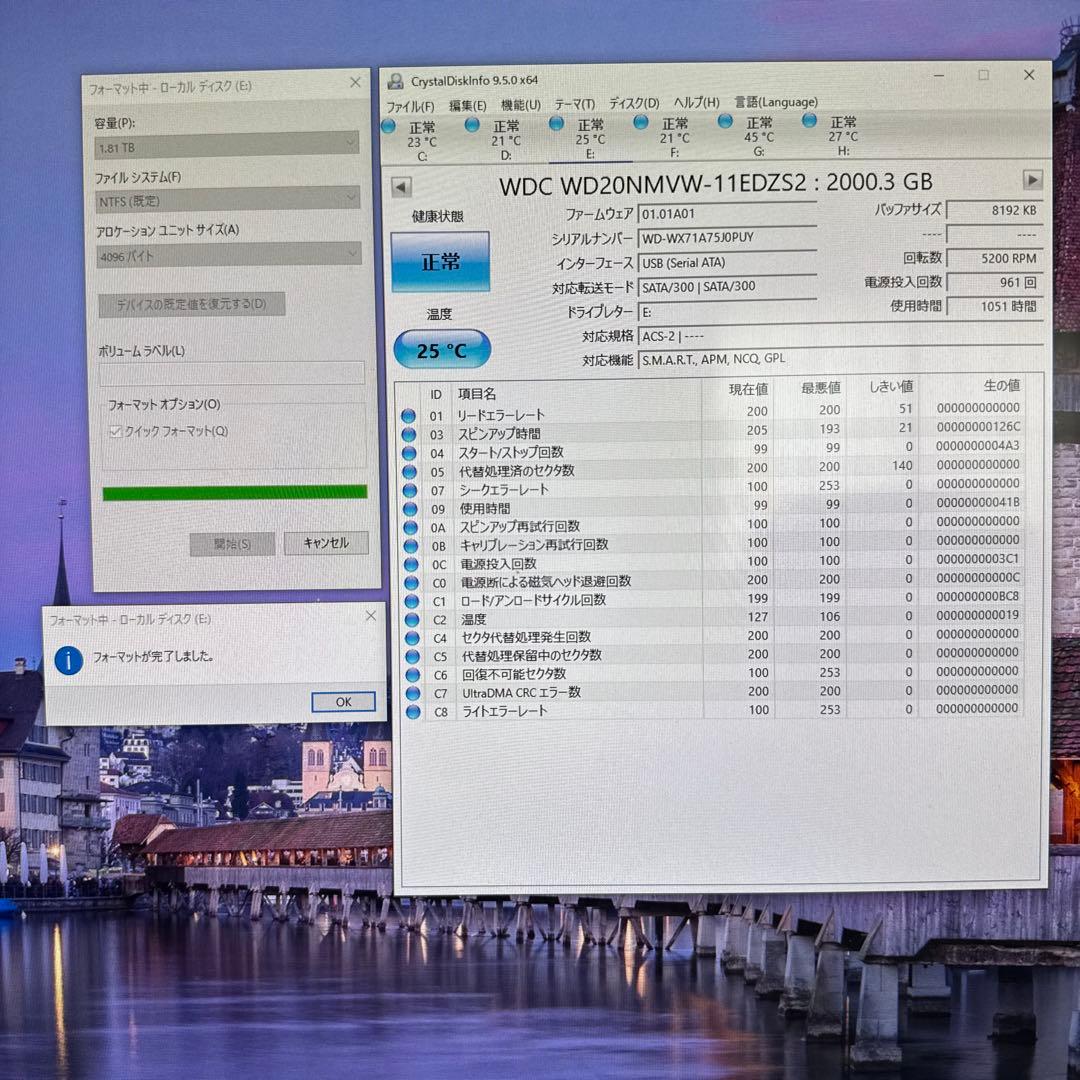The height and width of the screenshot is (1080, 1080).
Task: Click the serial number field WD-WX71A75J0PUY
Action: [x=727, y=238]
